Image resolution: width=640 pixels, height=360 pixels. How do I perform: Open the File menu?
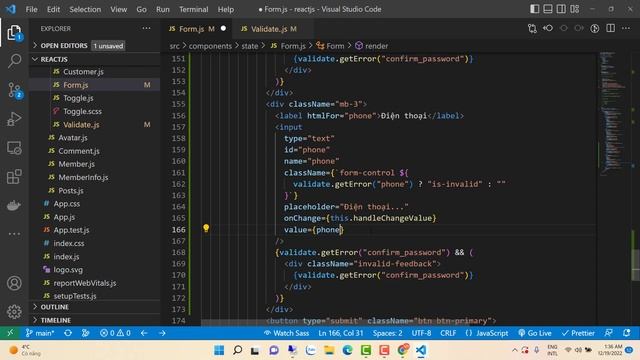31,9
